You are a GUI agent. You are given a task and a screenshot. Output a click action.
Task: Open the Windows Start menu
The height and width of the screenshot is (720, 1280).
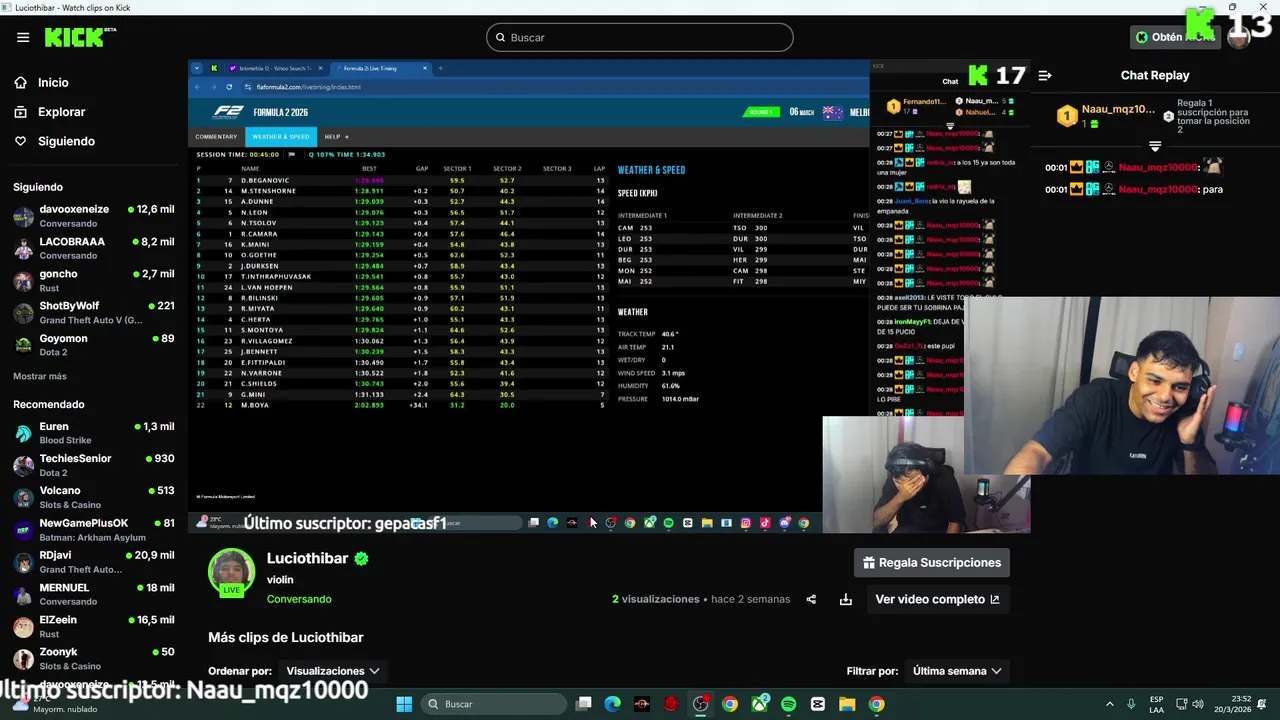pos(404,704)
